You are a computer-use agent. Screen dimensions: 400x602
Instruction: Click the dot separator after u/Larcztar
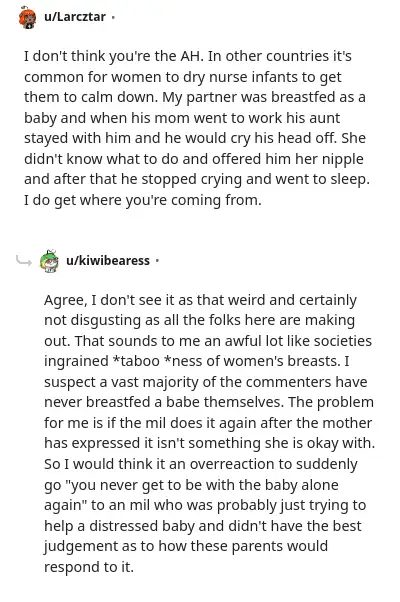pyautogui.click(x=113, y=17)
